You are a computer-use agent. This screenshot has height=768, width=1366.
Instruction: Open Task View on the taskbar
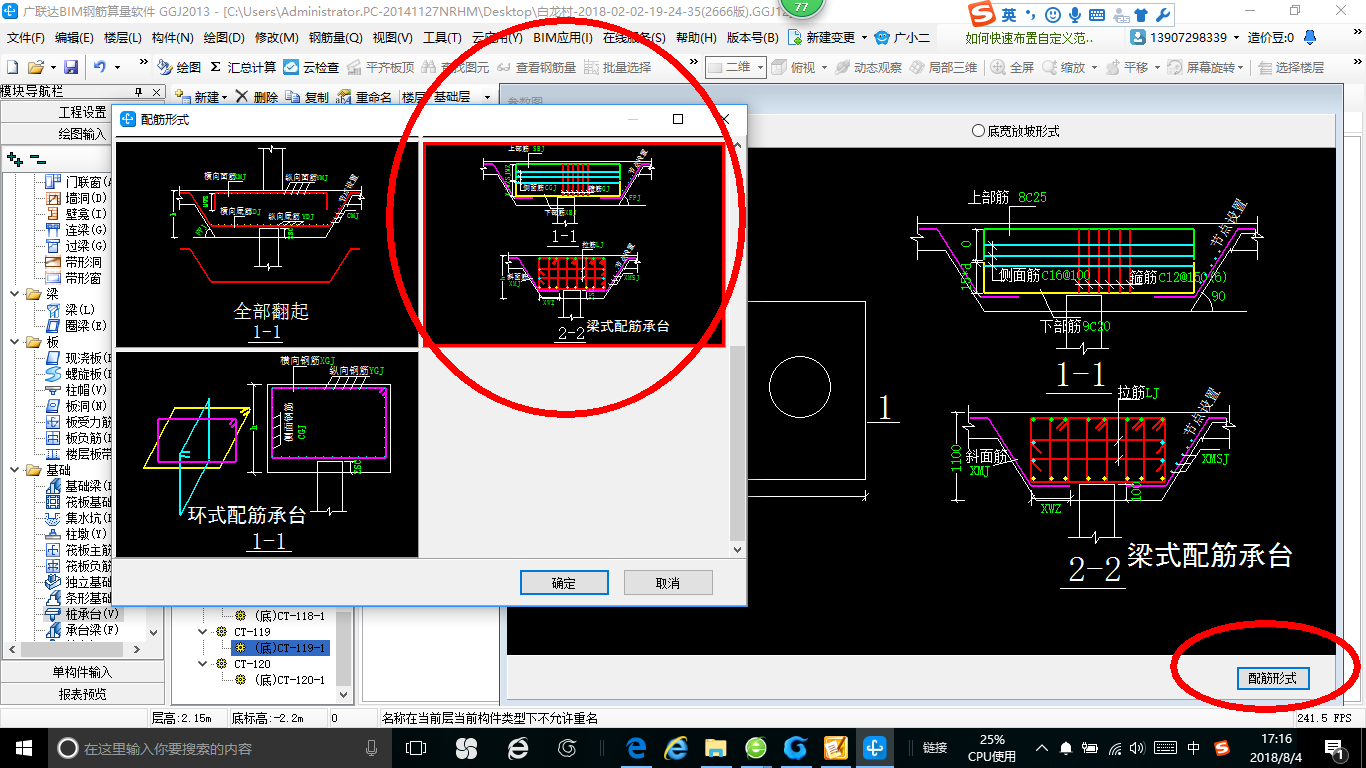tap(416, 748)
